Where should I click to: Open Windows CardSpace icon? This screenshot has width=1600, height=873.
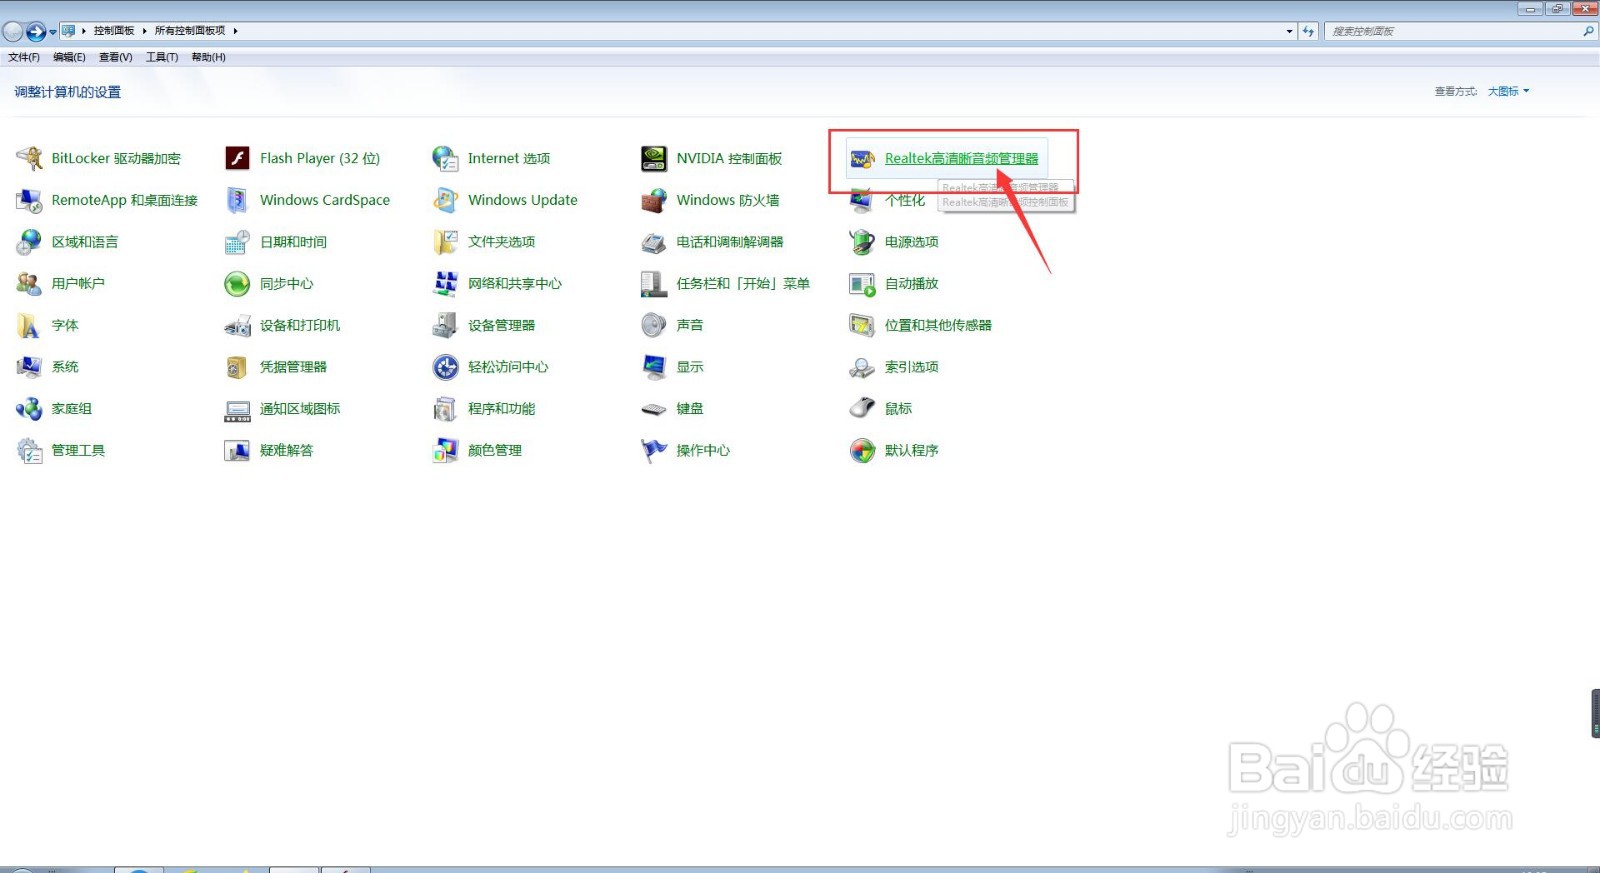[x=237, y=200]
